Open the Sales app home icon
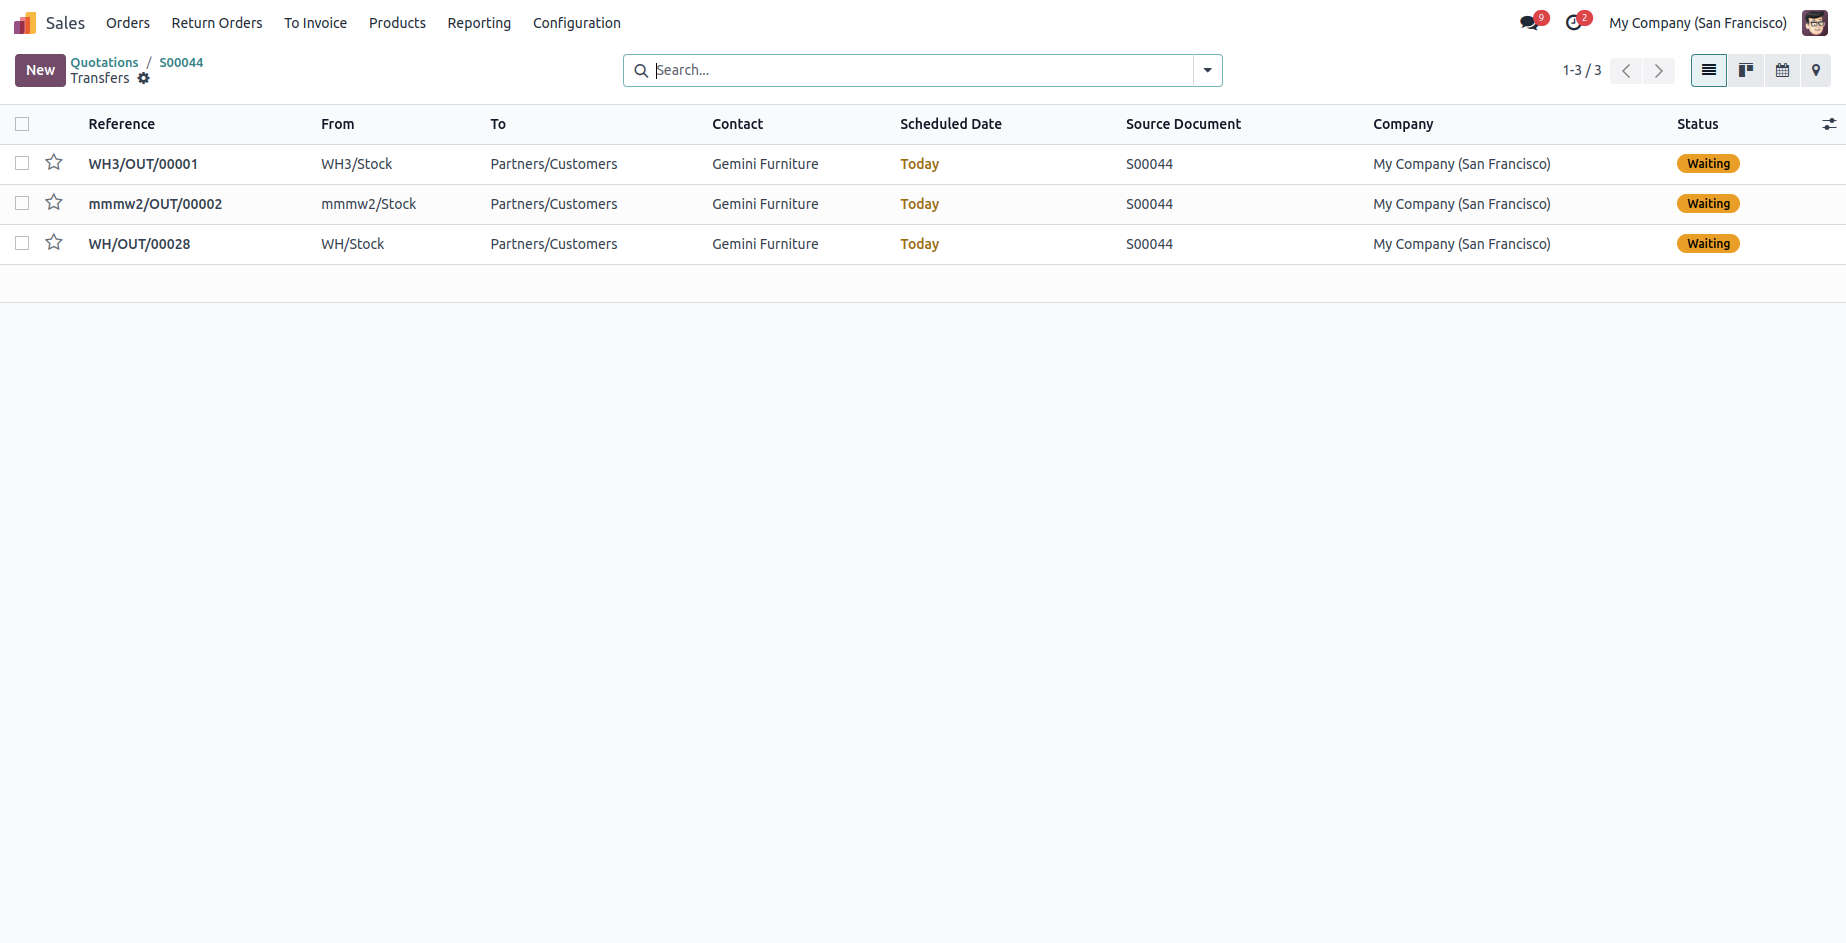1846x943 pixels. point(25,23)
